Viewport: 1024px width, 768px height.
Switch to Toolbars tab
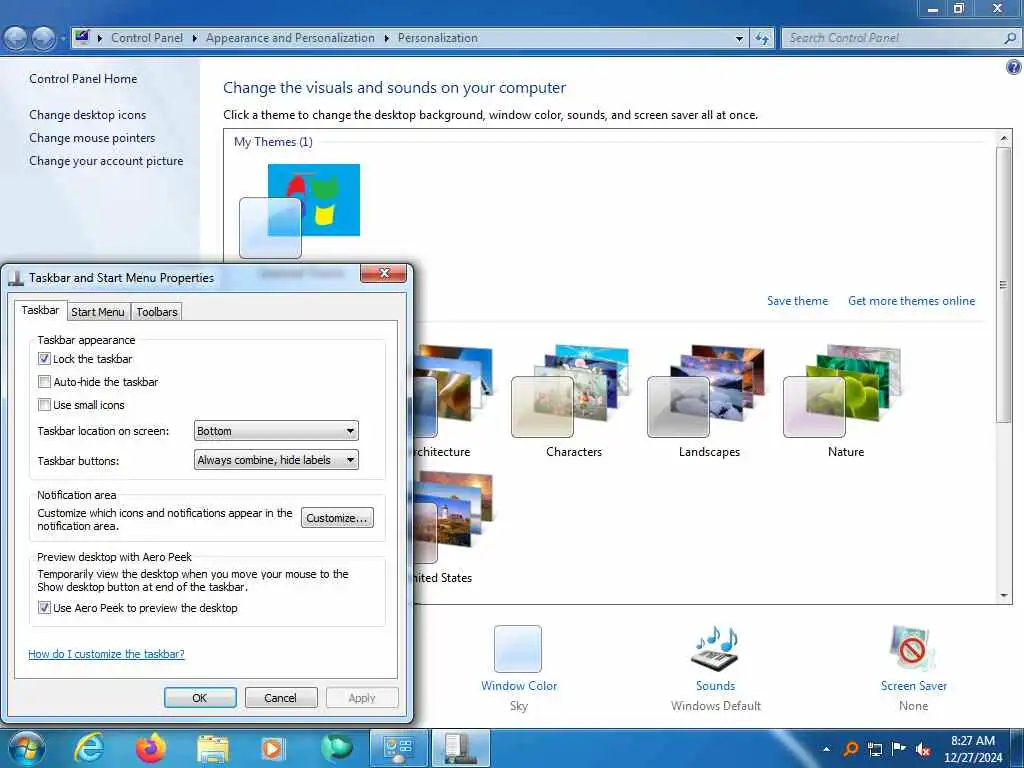tap(157, 312)
